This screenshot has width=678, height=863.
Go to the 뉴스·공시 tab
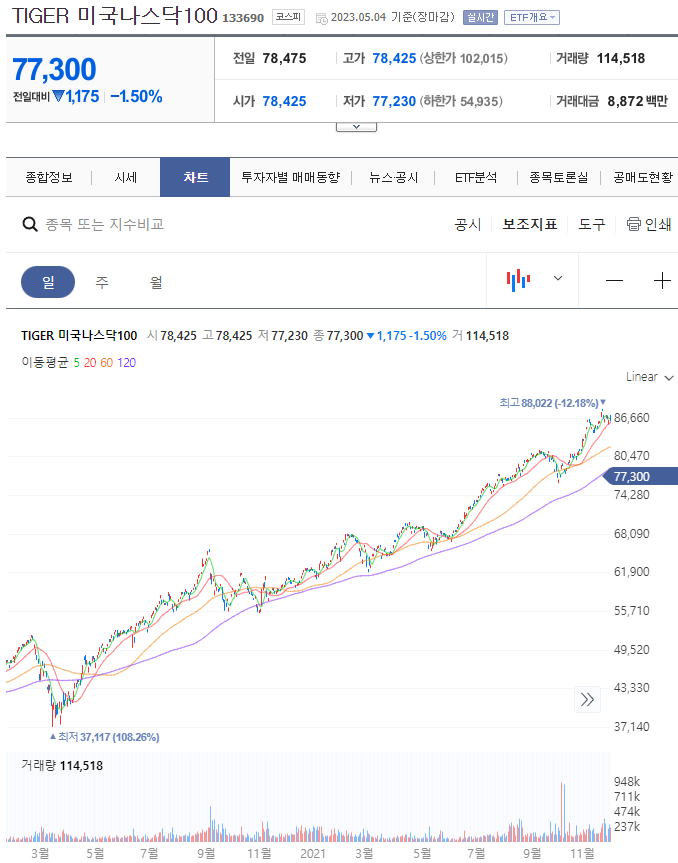[393, 177]
